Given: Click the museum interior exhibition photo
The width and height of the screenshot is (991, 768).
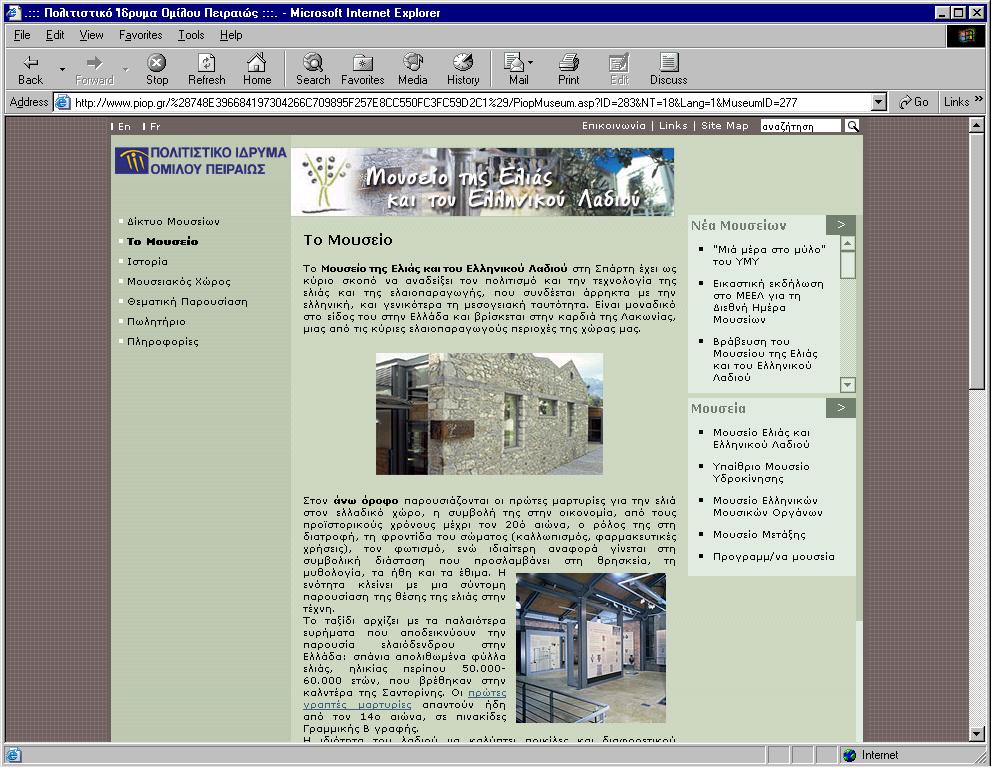Looking at the screenshot, I should click(x=591, y=648).
